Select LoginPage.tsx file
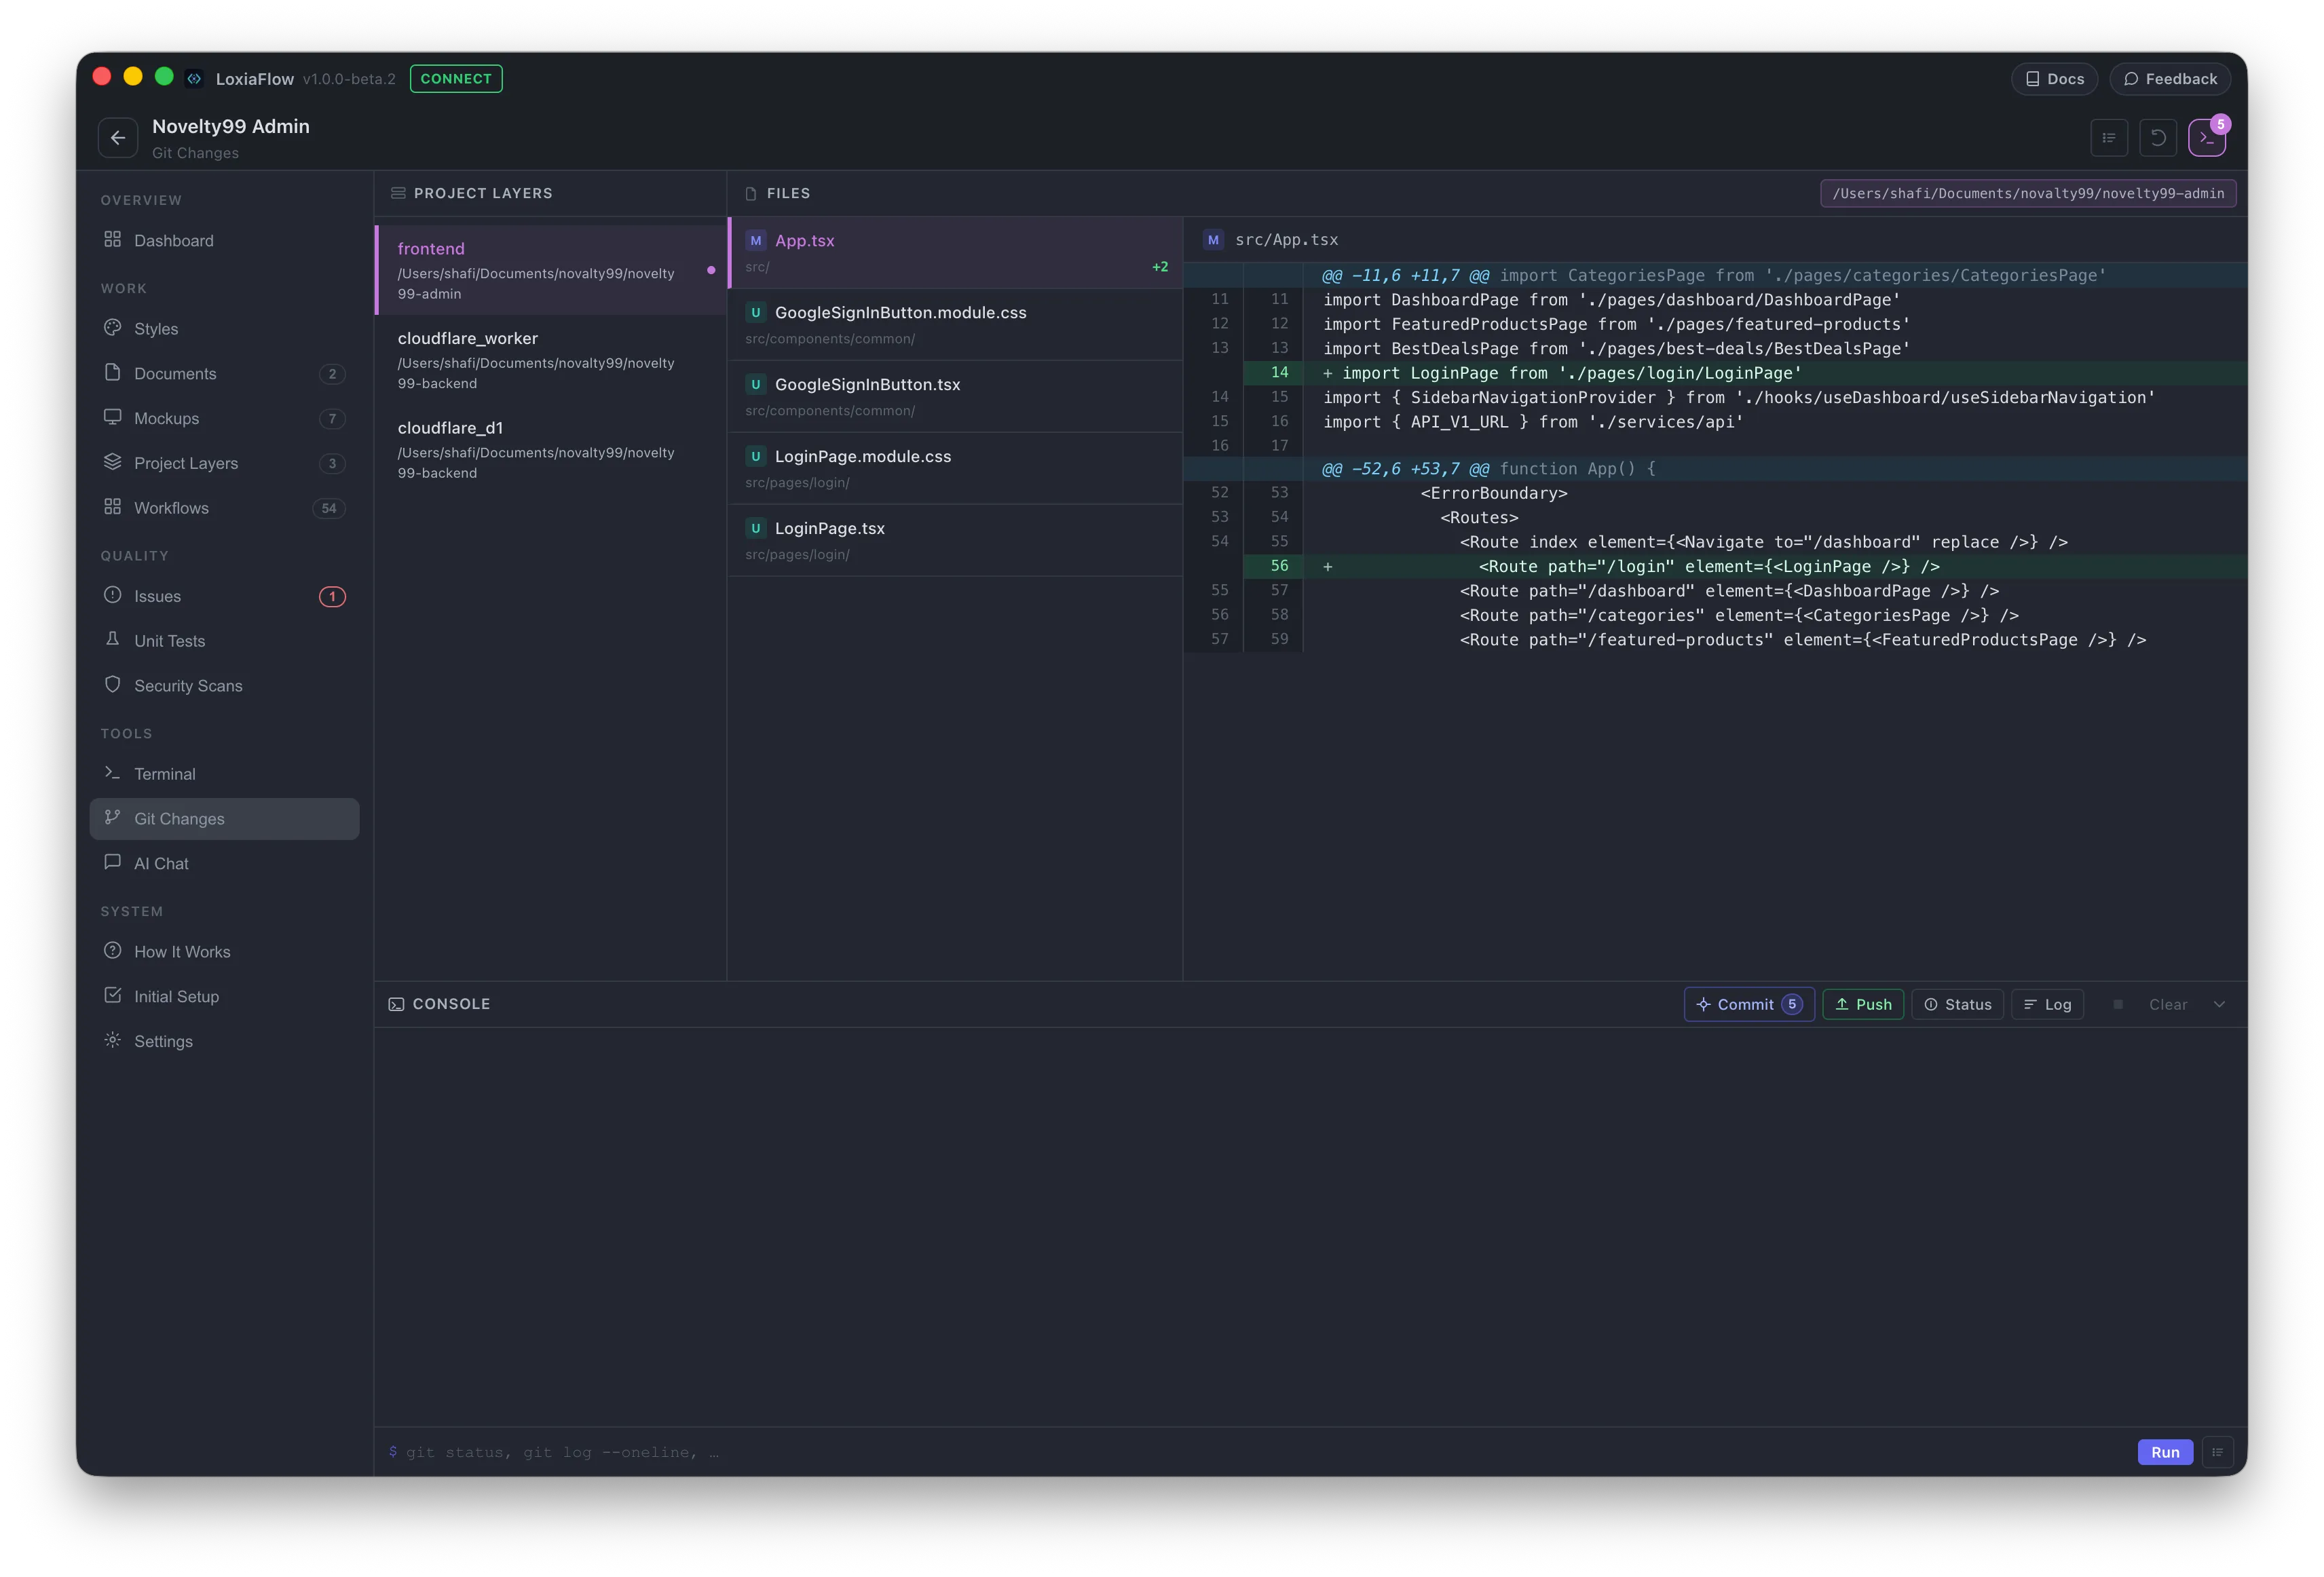 click(x=956, y=541)
